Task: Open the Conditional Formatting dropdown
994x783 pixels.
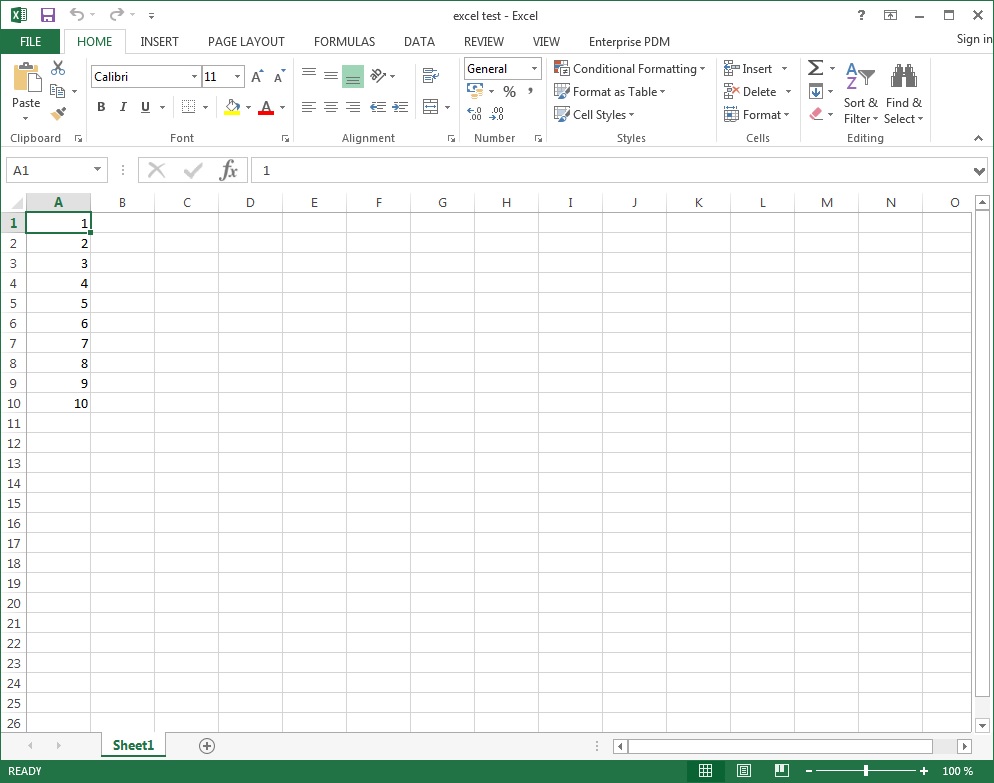Action: pos(630,69)
